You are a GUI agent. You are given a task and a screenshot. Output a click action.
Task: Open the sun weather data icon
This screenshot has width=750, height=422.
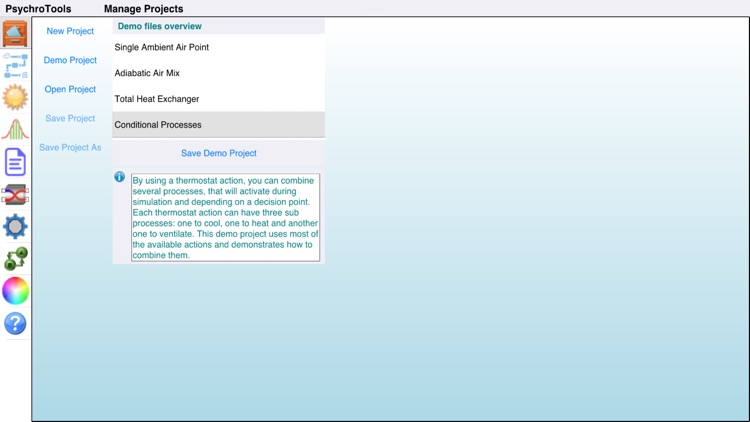[x=15, y=97]
